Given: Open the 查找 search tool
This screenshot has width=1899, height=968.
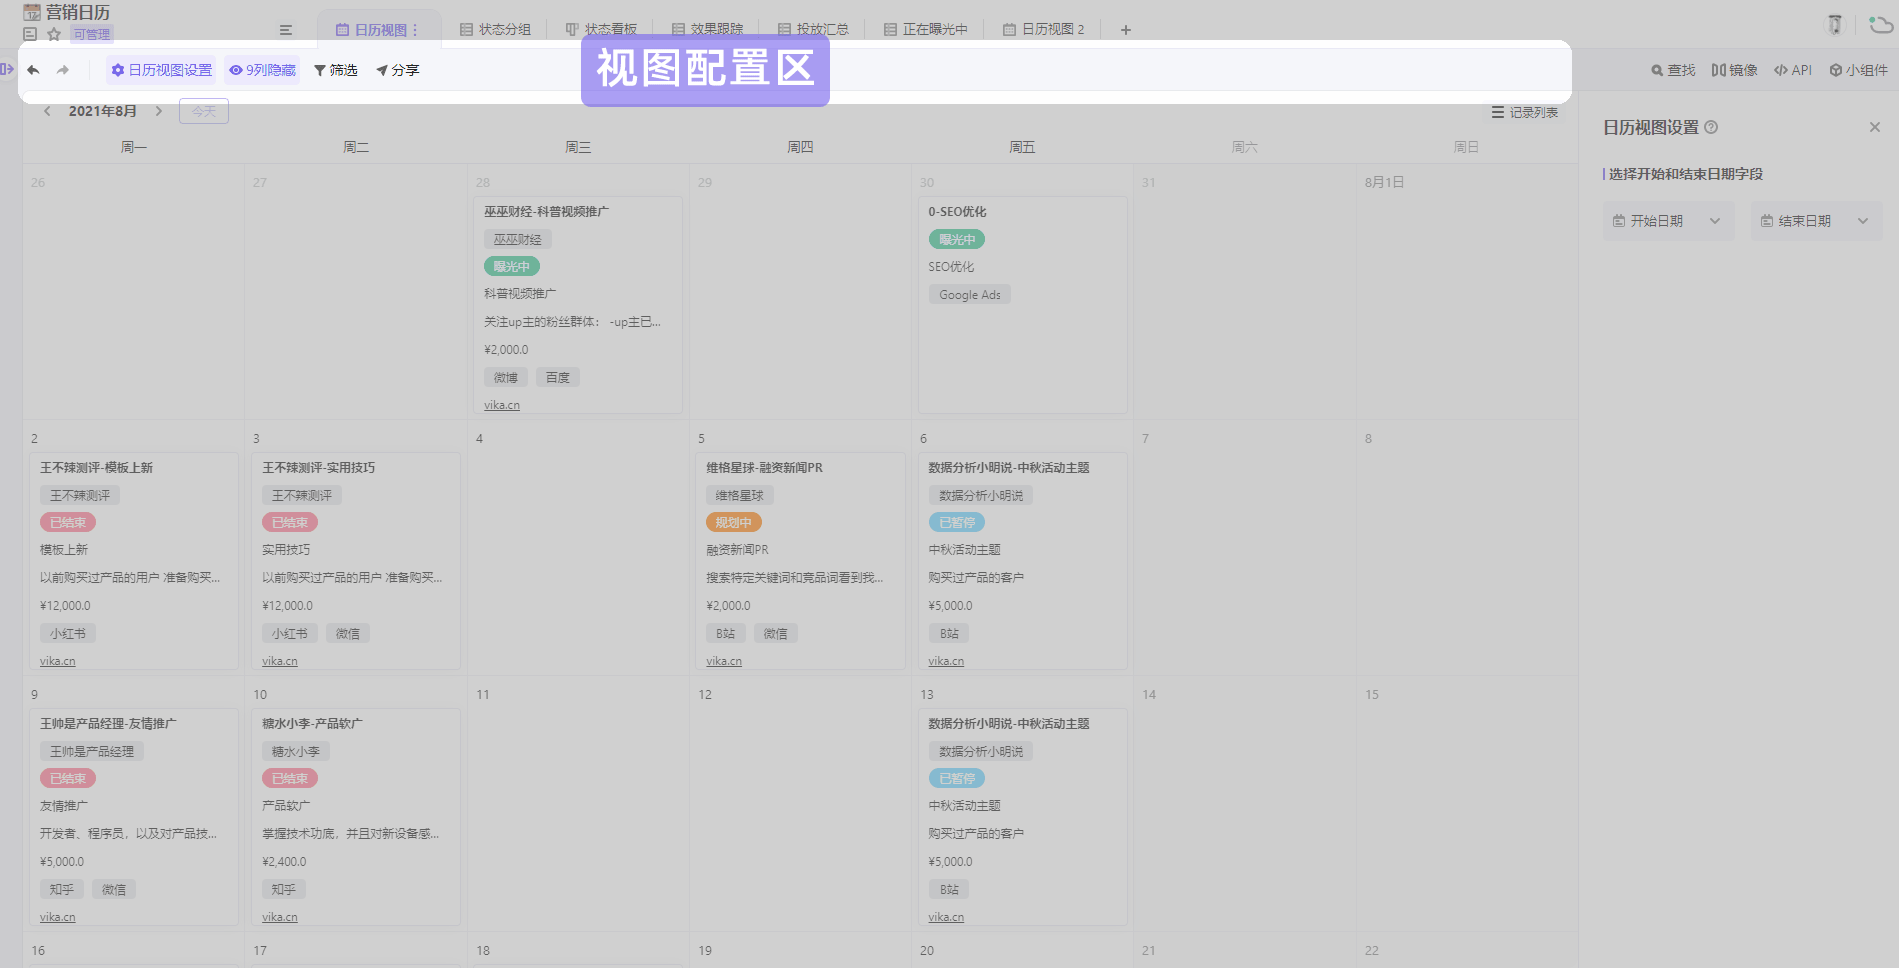Looking at the screenshot, I should click(1673, 70).
